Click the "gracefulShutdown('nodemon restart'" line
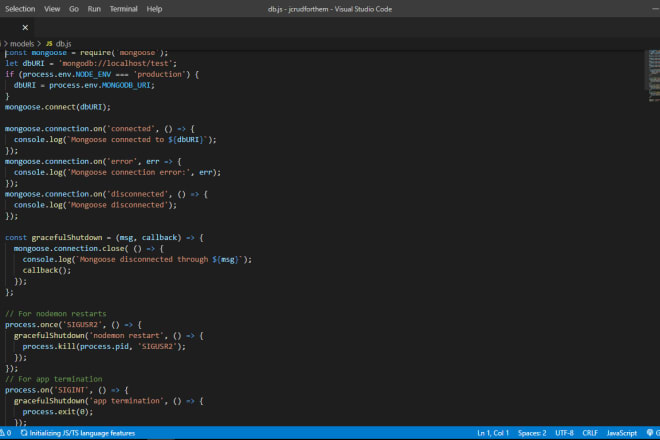660x440 pixels. coord(109,336)
